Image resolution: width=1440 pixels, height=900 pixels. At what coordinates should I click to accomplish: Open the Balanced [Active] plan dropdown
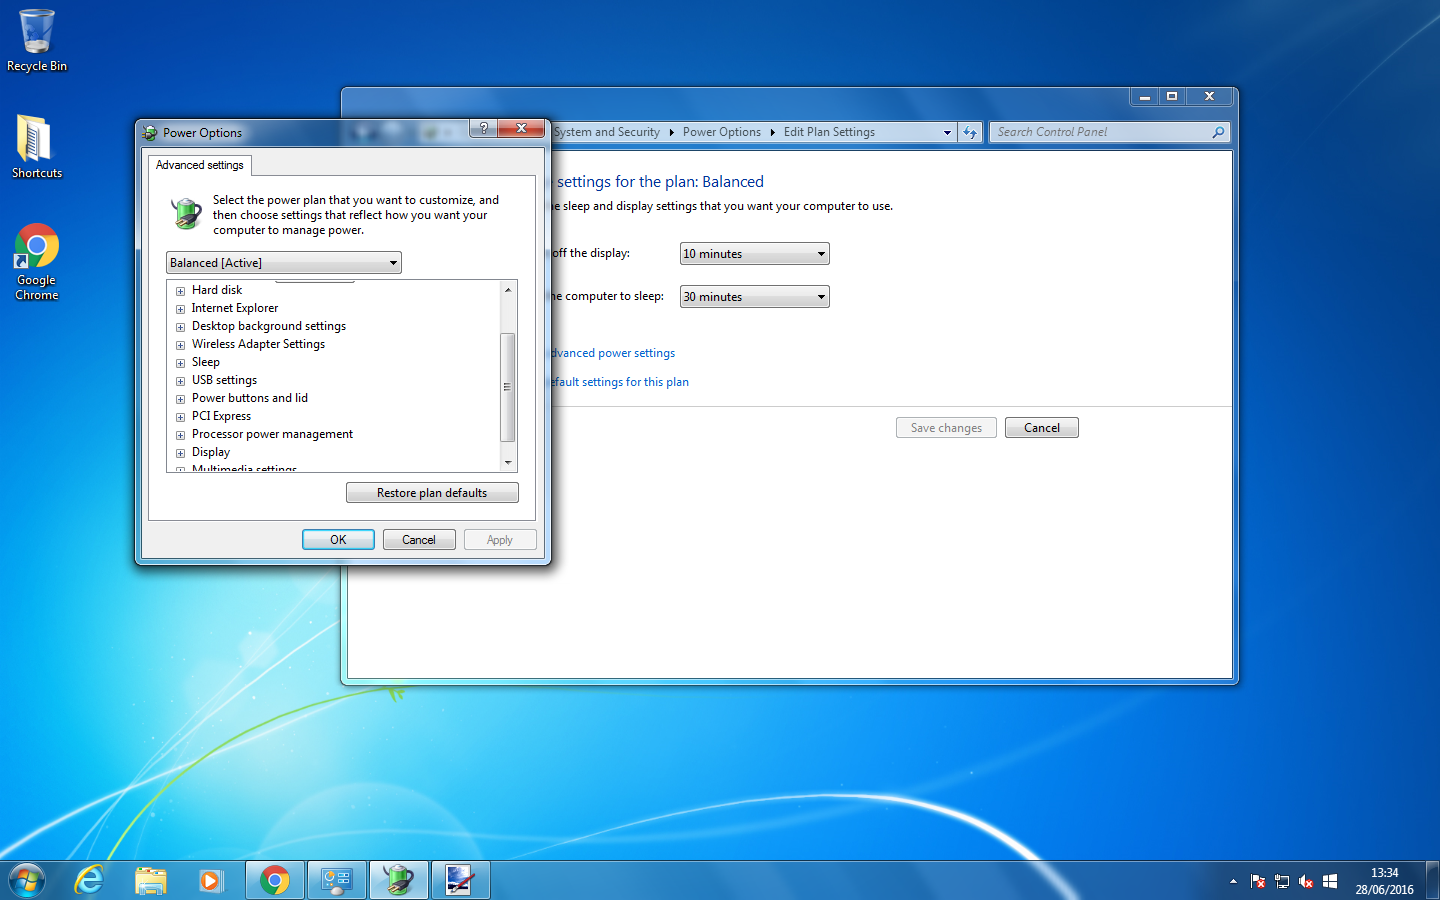(283, 263)
